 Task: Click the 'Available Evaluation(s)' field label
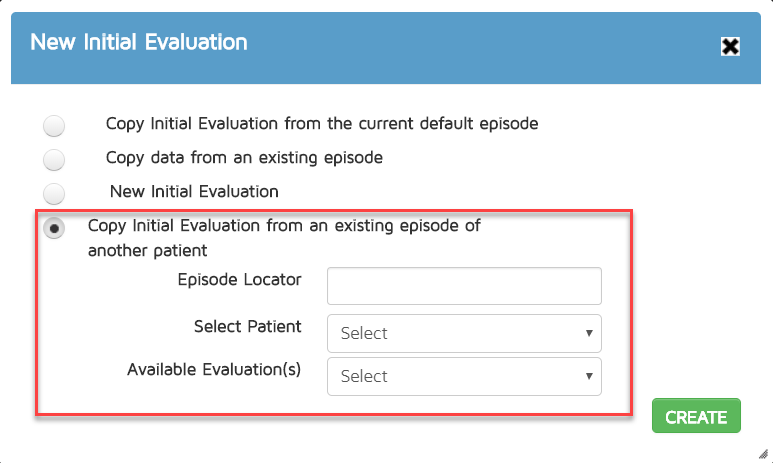214,369
